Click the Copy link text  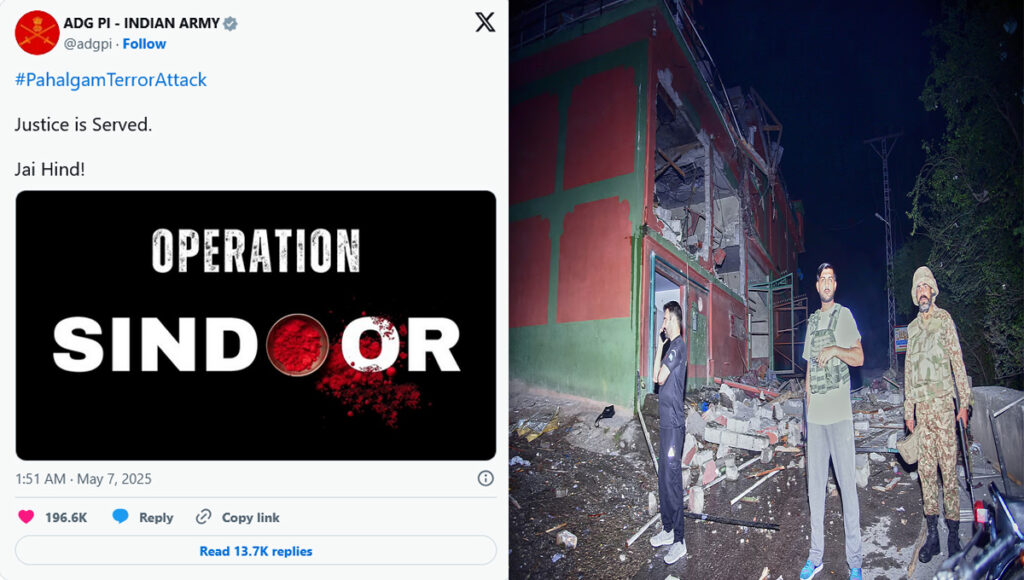pos(250,517)
